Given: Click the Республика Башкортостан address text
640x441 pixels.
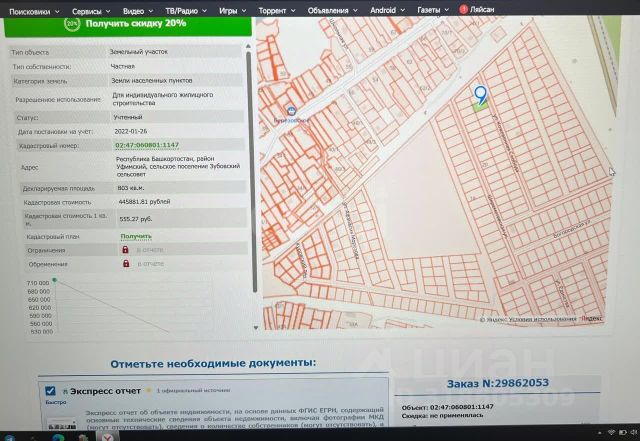Looking at the screenshot, I should click(178, 166).
